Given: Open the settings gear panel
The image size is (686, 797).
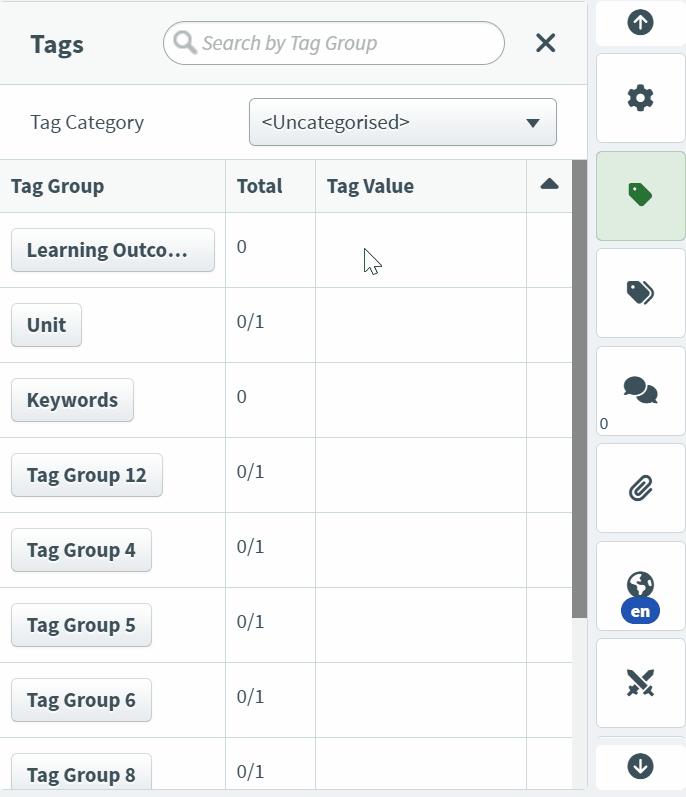Looking at the screenshot, I should [x=640, y=98].
